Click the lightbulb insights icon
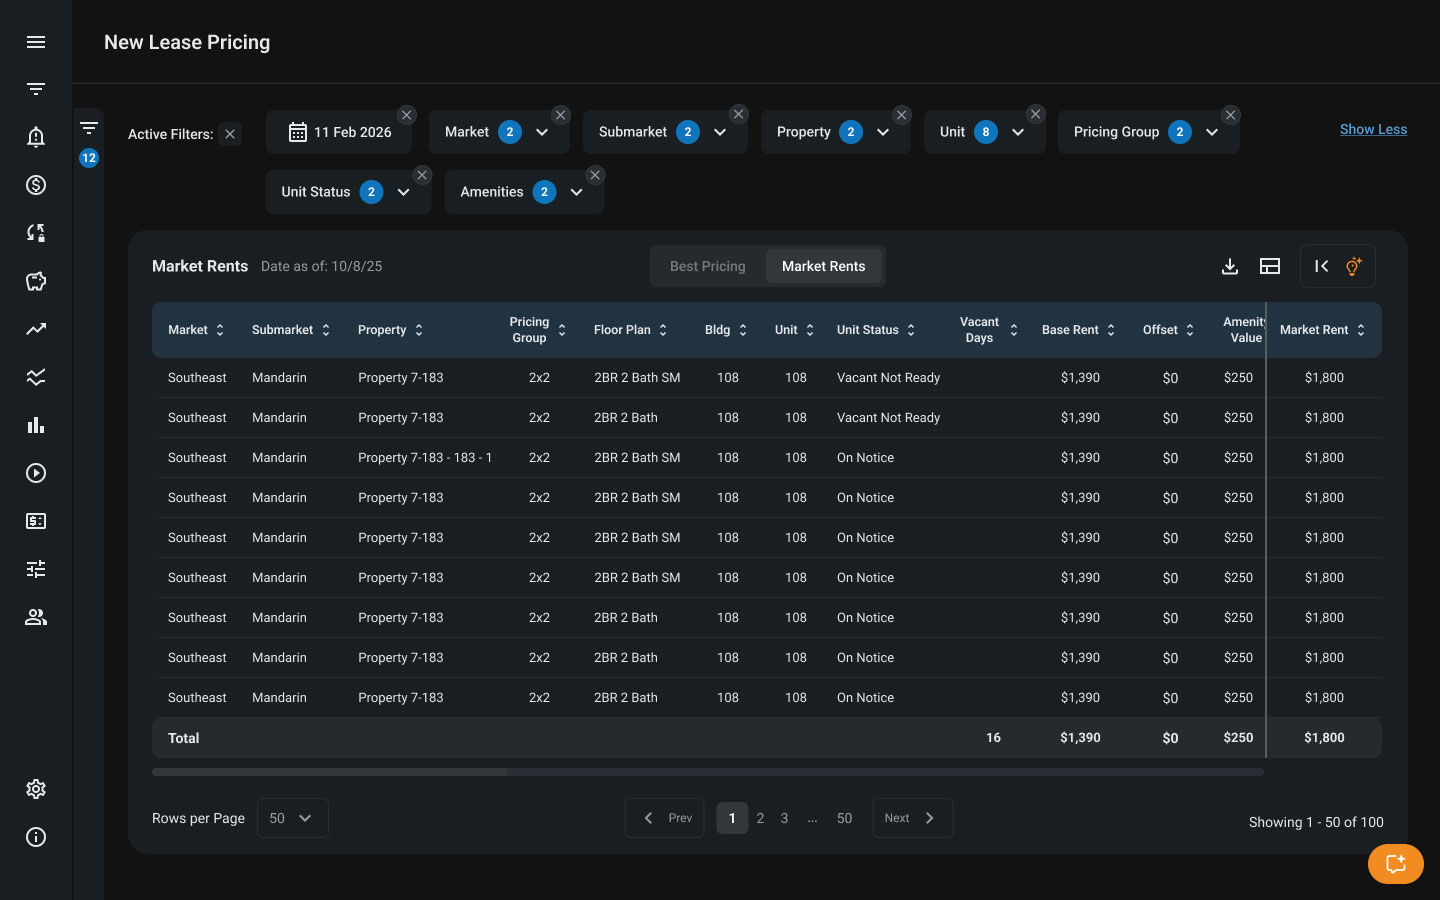The image size is (1440, 900). (x=1353, y=266)
